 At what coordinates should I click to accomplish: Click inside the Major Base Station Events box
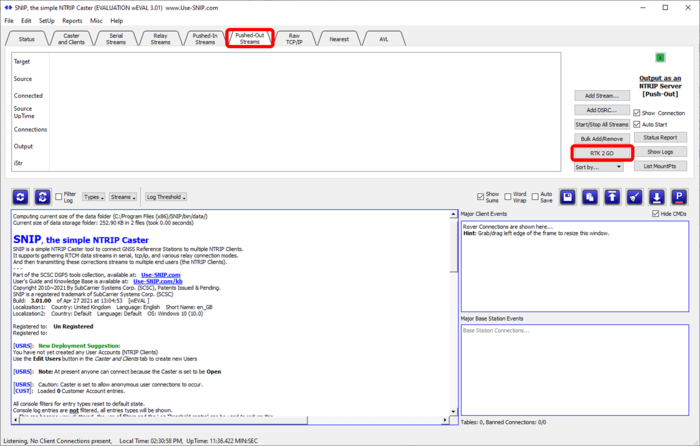(x=575, y=370)
